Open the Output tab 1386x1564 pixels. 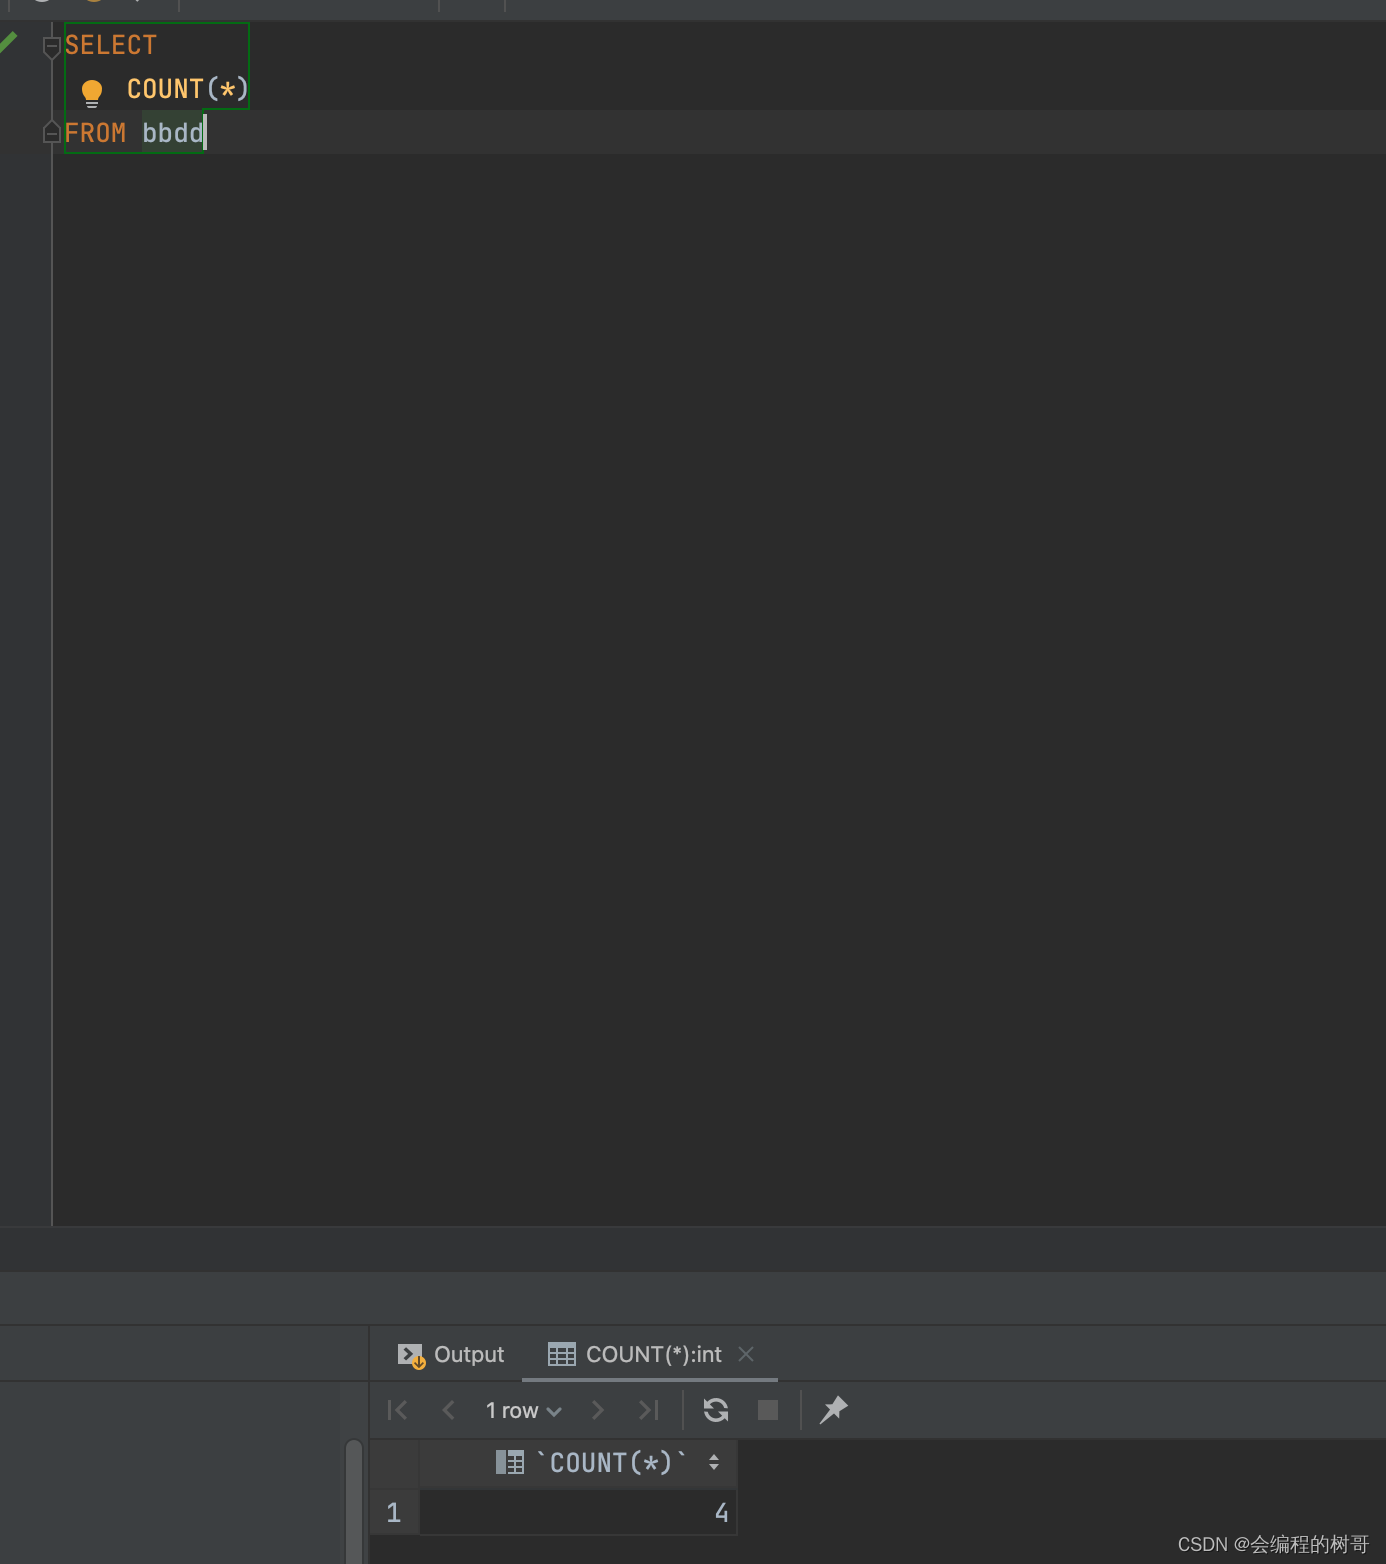[451, 1354]
